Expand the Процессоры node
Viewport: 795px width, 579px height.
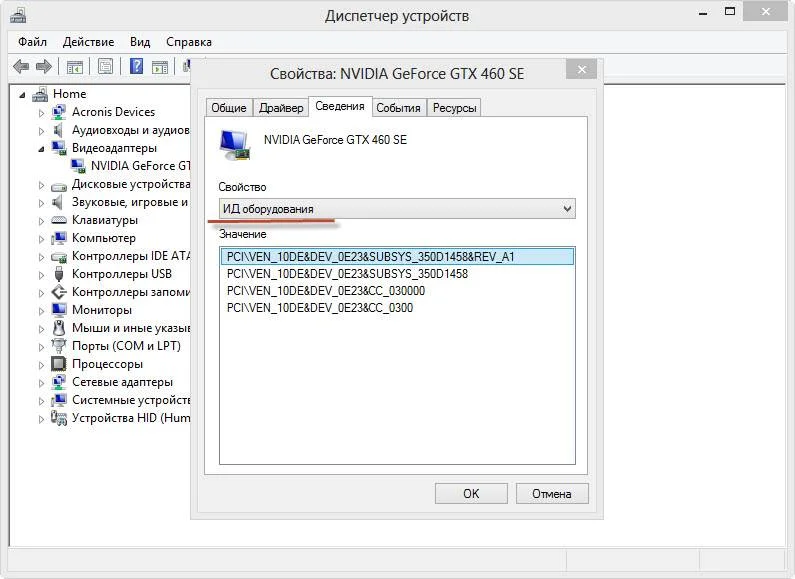(x=42, y=365)
